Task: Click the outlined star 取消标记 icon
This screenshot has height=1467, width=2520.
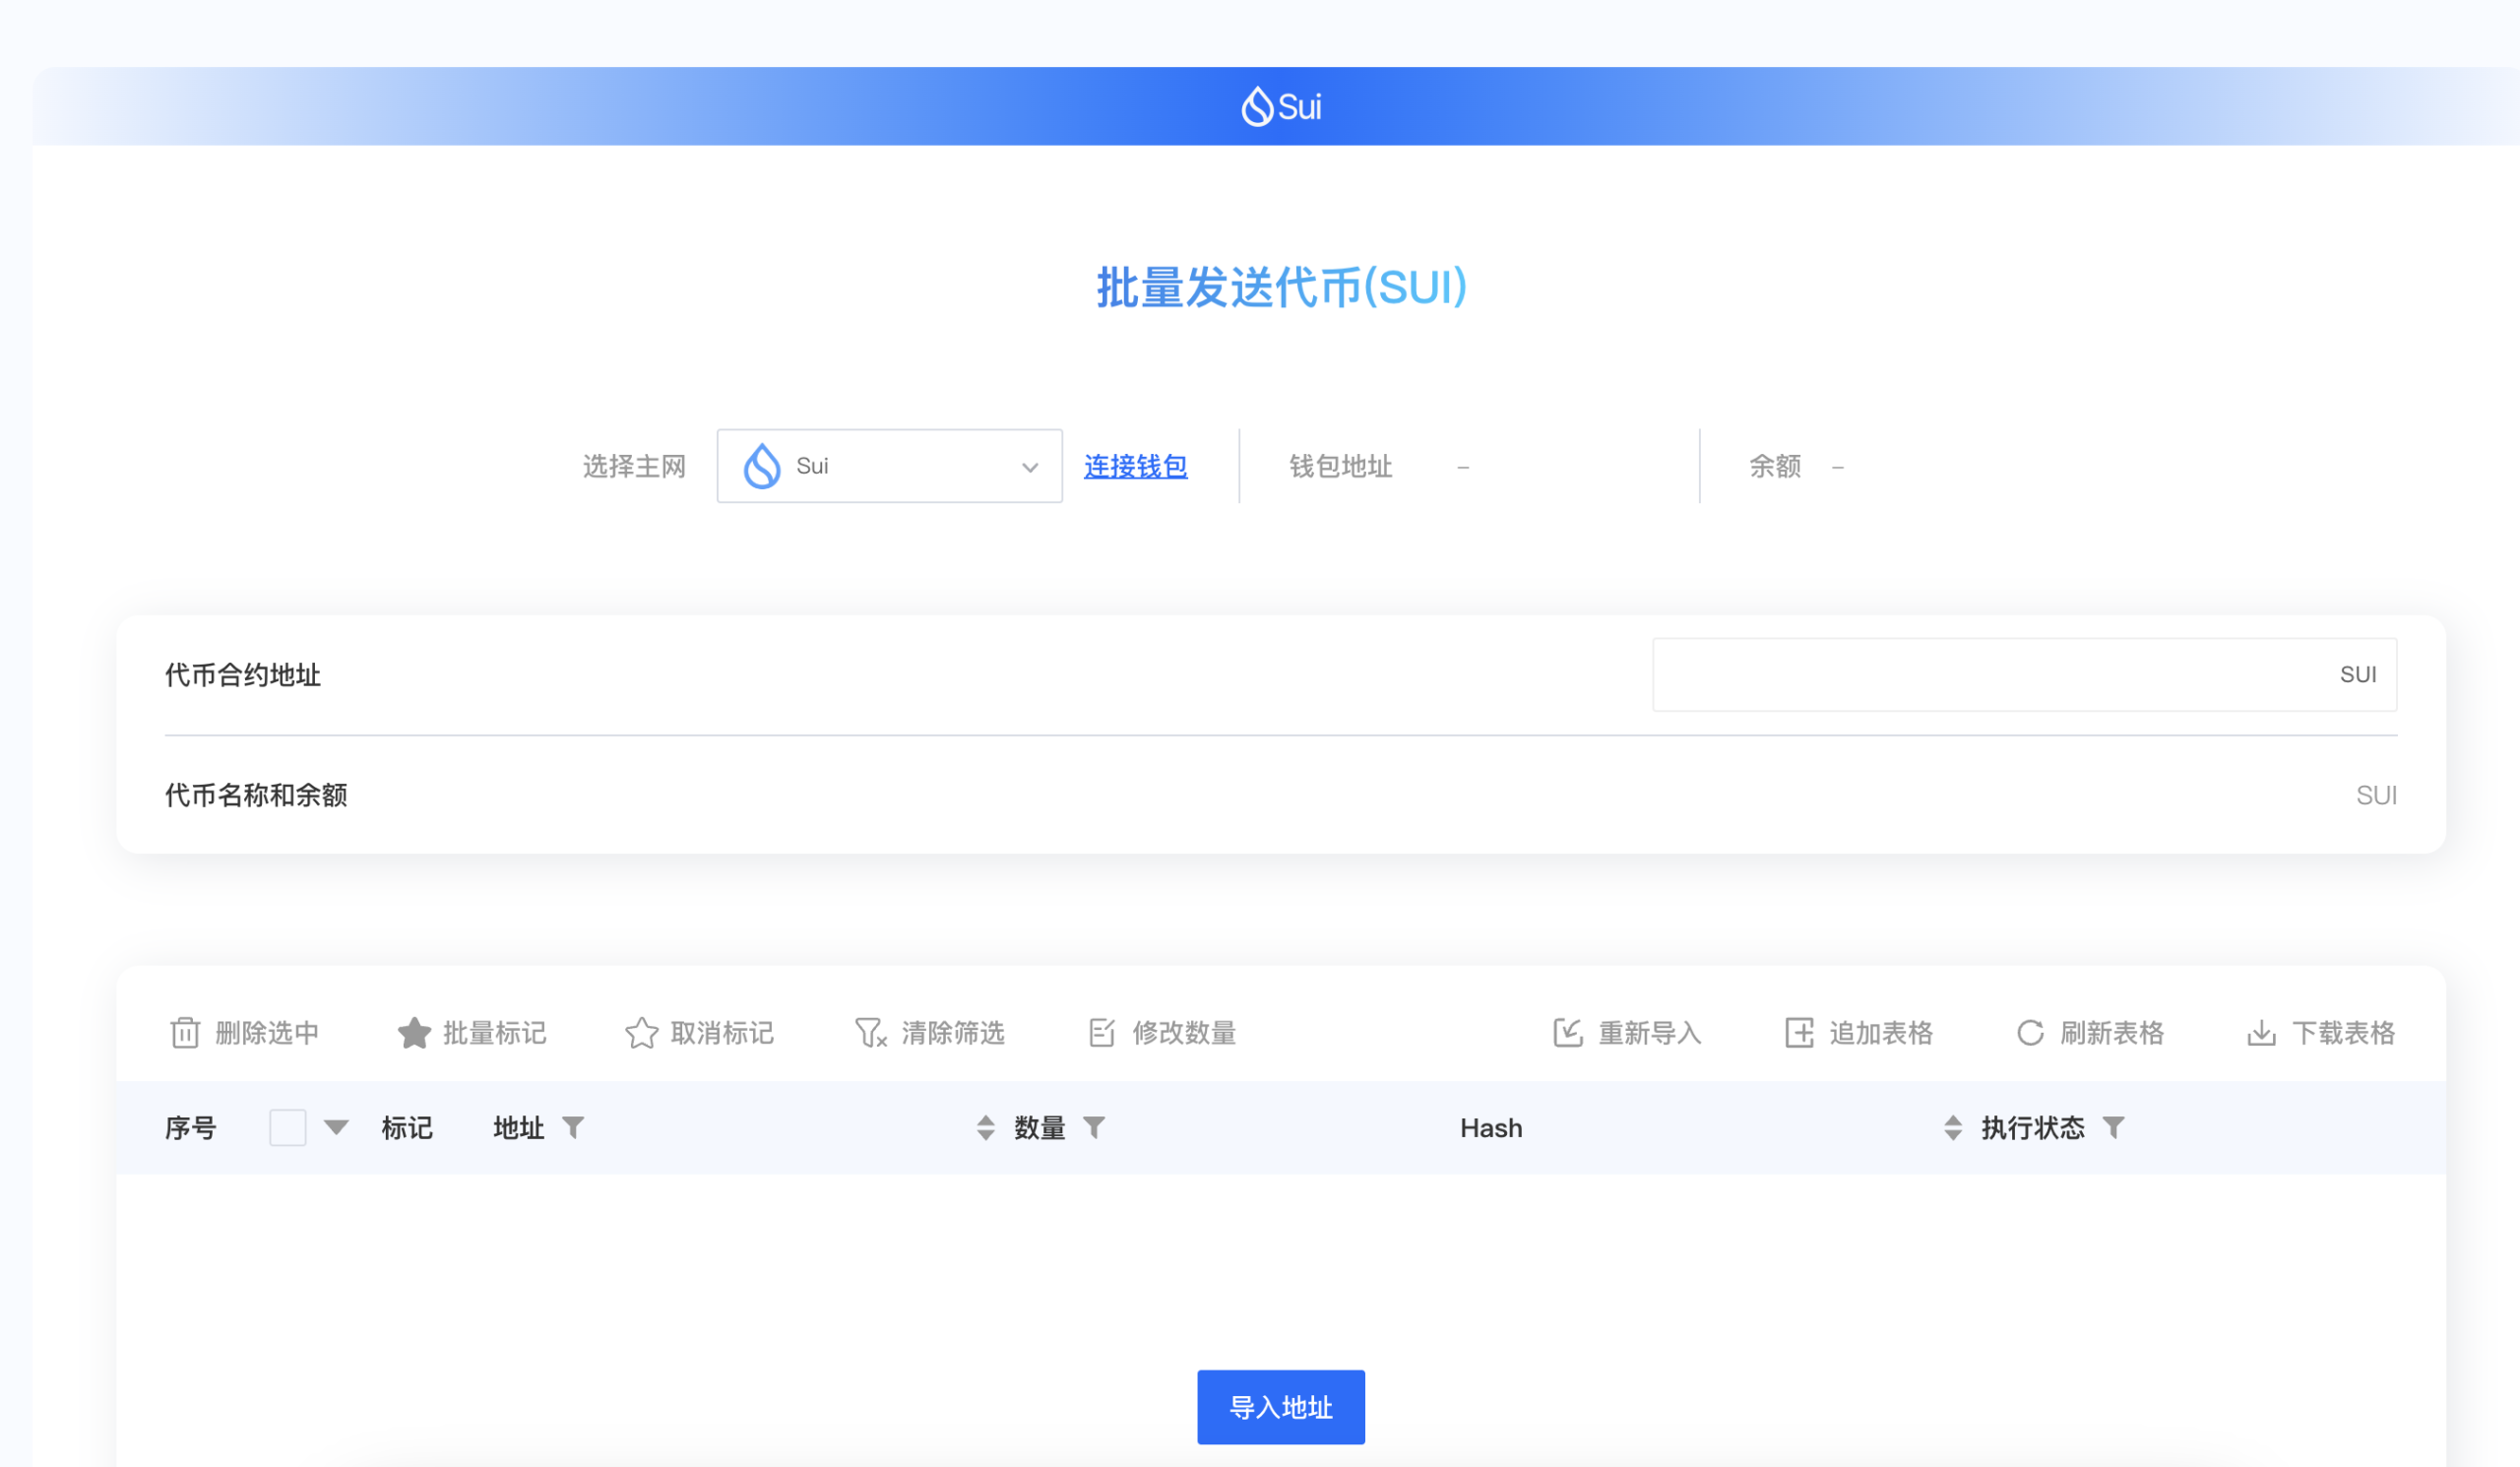Action: click(x=641, y=1033)
